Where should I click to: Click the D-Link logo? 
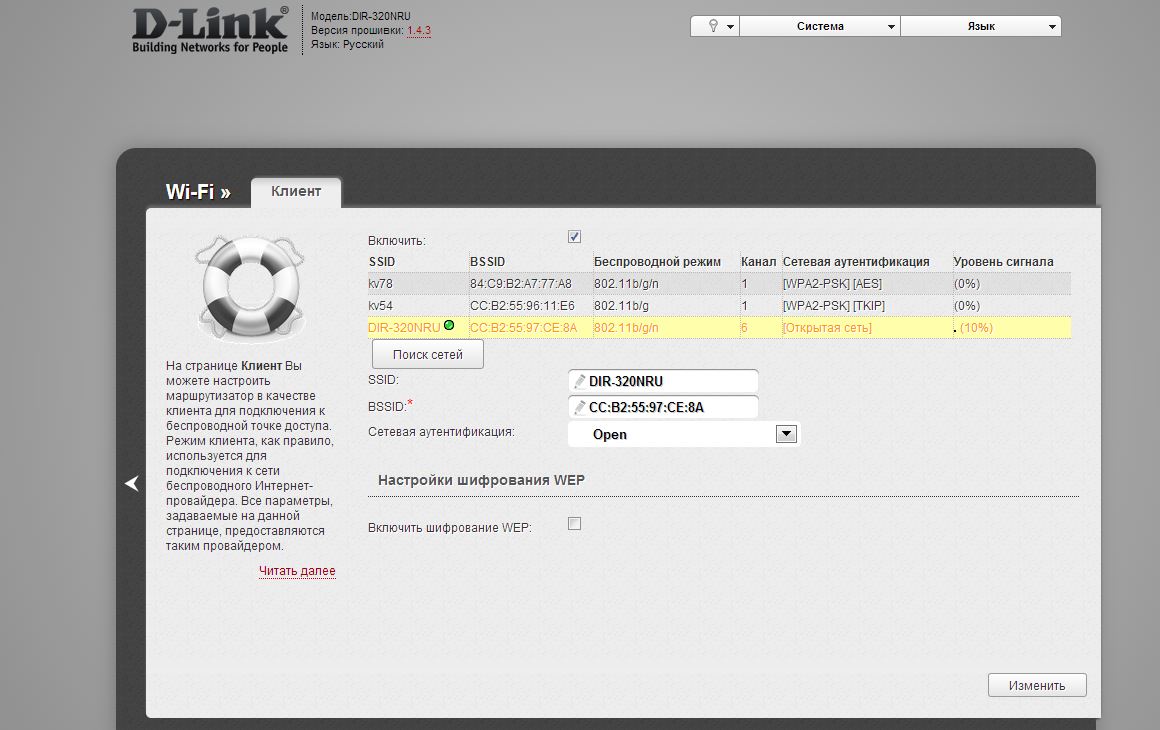pyautogui.click(x=210, y=30)
